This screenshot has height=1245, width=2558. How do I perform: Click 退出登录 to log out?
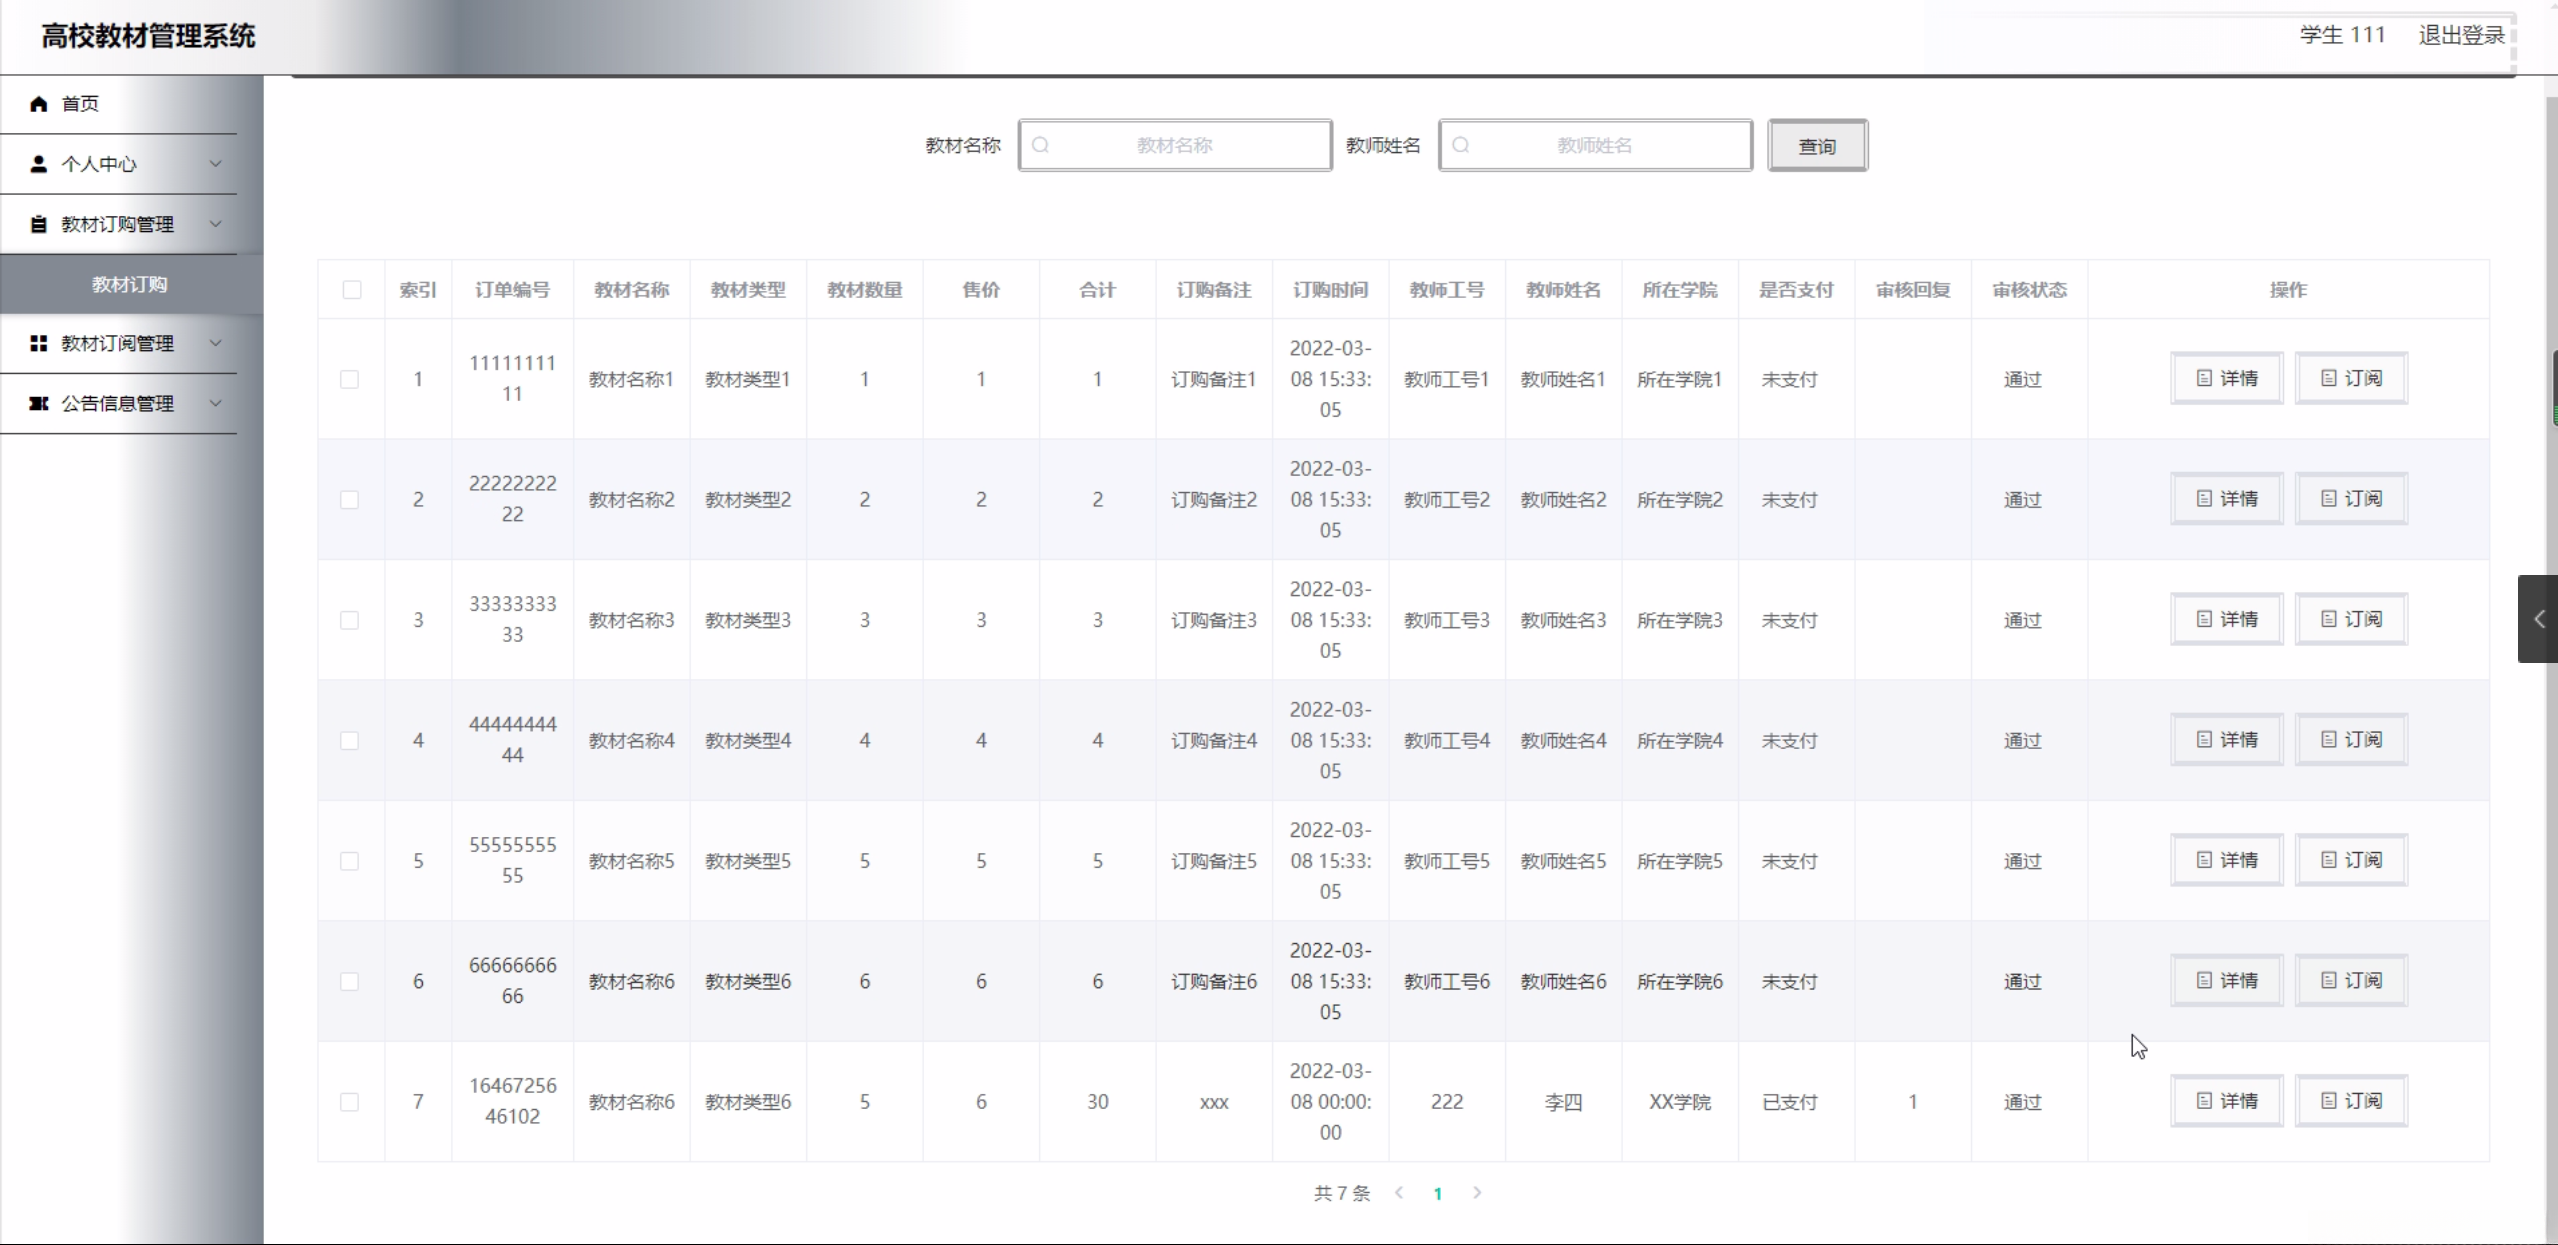click(2461, 36)
